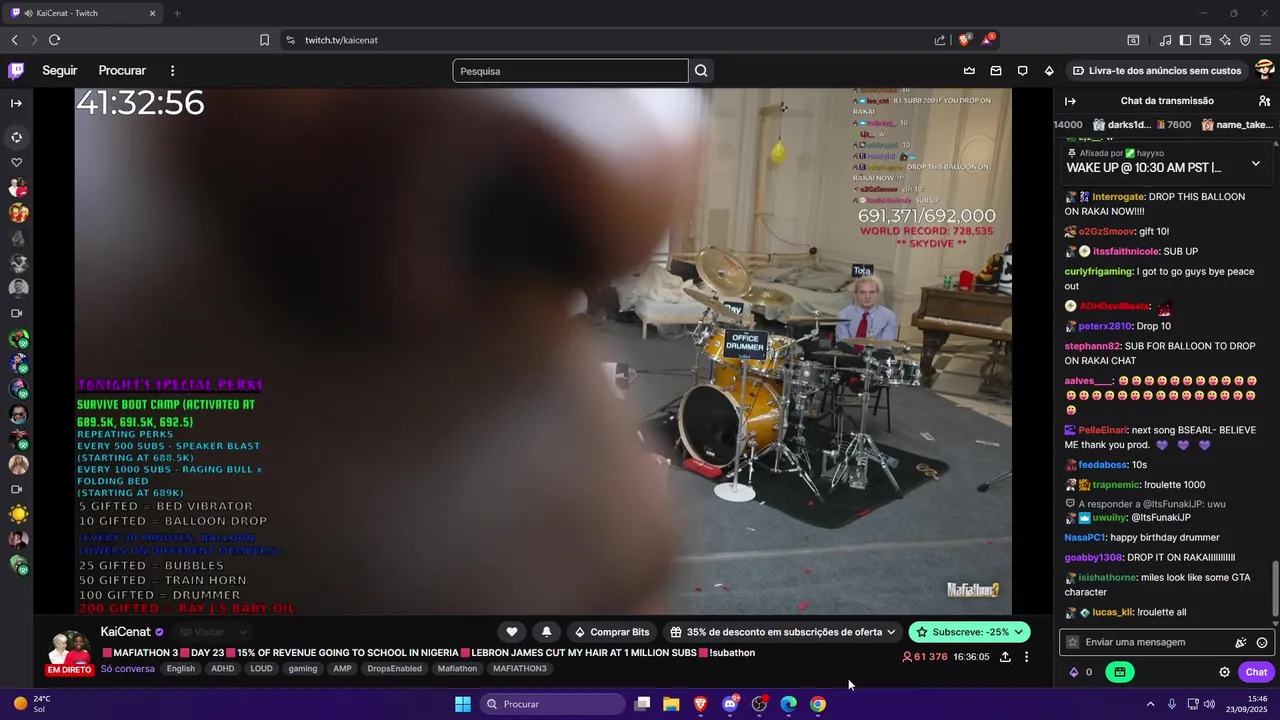Open the Subscreve: -25% subscribe dropdown
This screenshot has height=720, width=1280.
pyautogui.click(x=969, y=632)
